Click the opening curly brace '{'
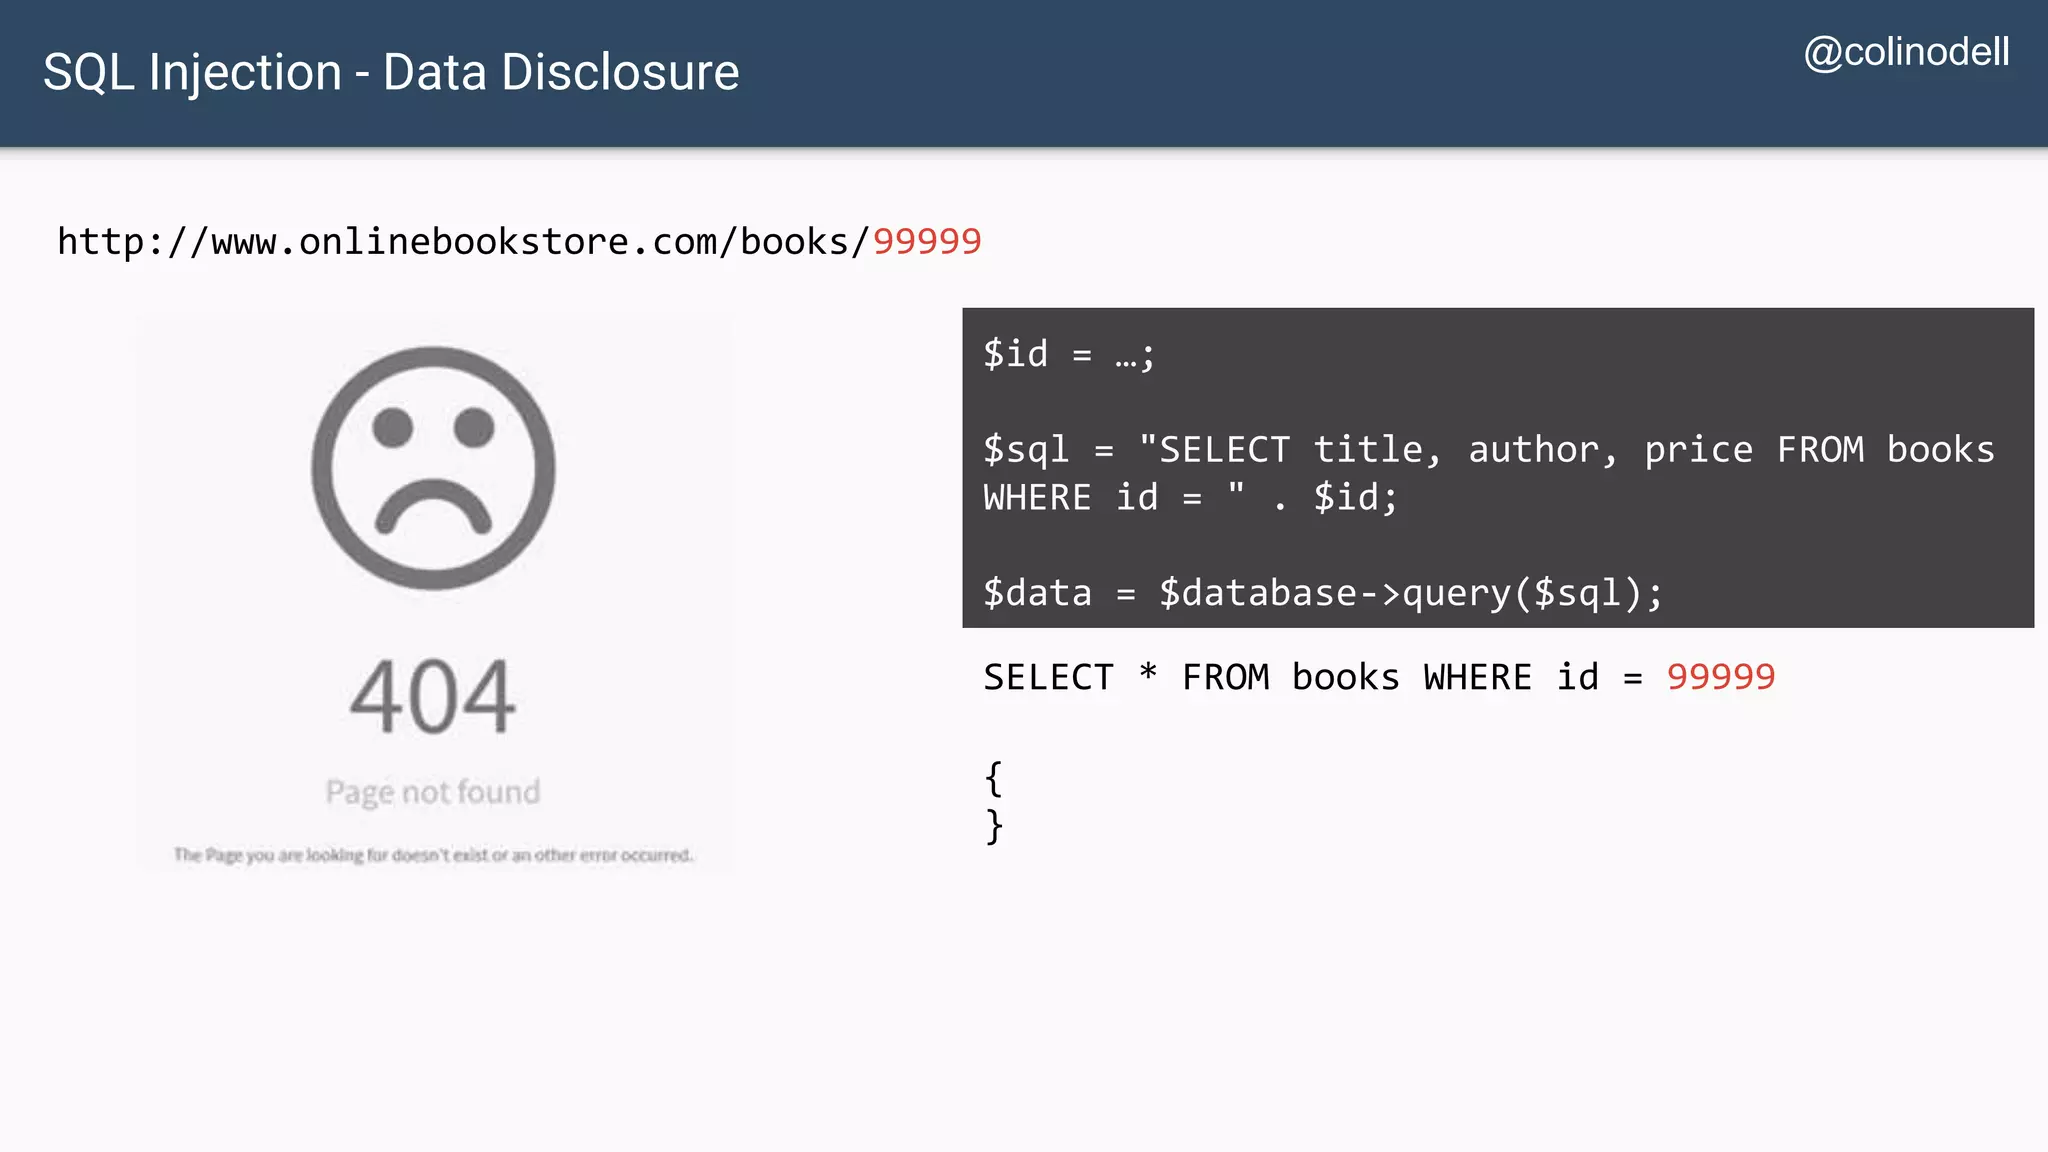This screenshot has width=2048, height=1152. pos(994,779)
